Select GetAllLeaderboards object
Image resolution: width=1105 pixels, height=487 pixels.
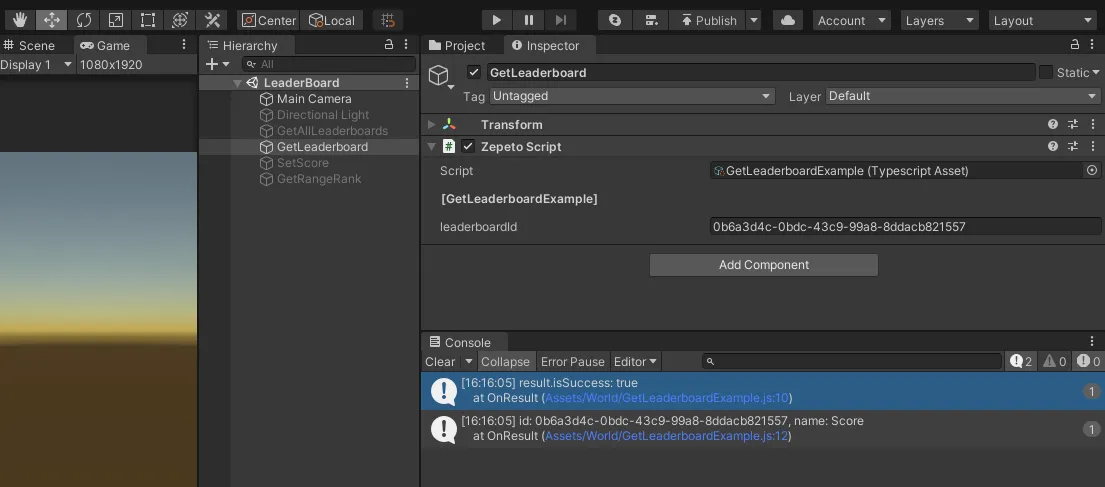(x=332, y=131)
